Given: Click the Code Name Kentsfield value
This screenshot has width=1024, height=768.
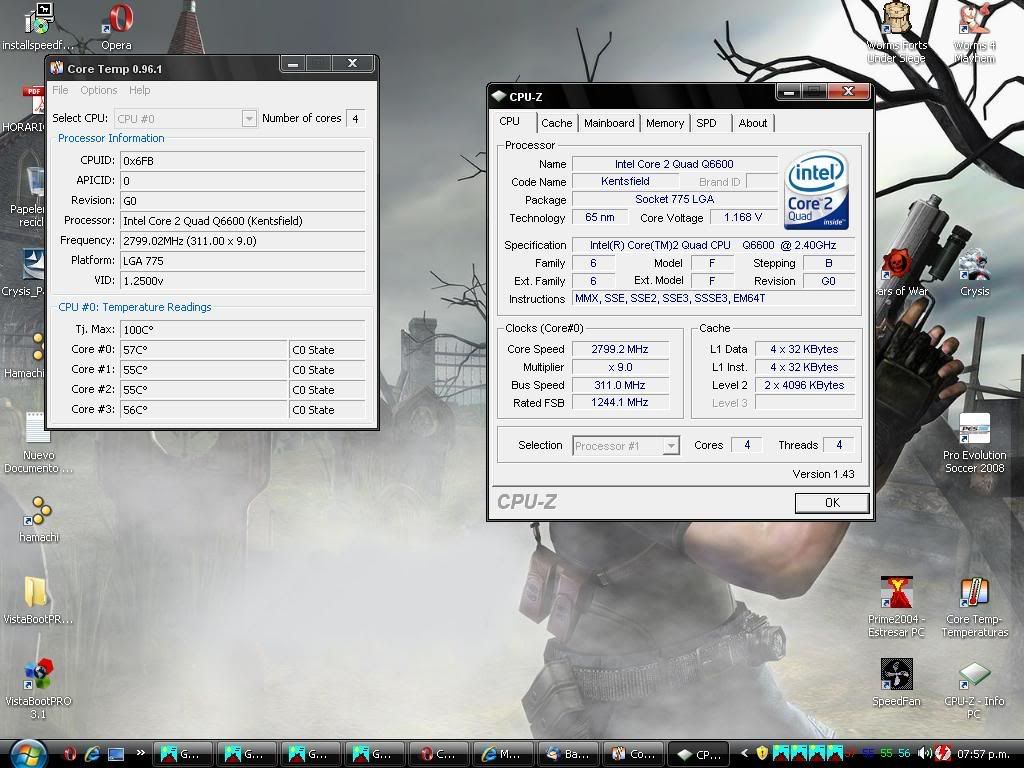Looking at the screenshot, I should click(x=625, y=182).
